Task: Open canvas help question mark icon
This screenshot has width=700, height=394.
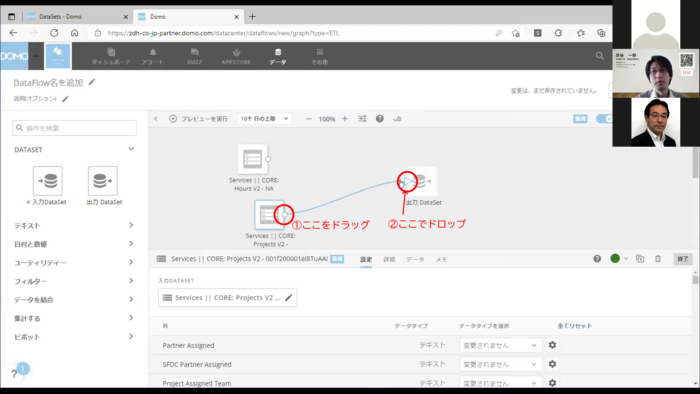Action: pos(379,119)
